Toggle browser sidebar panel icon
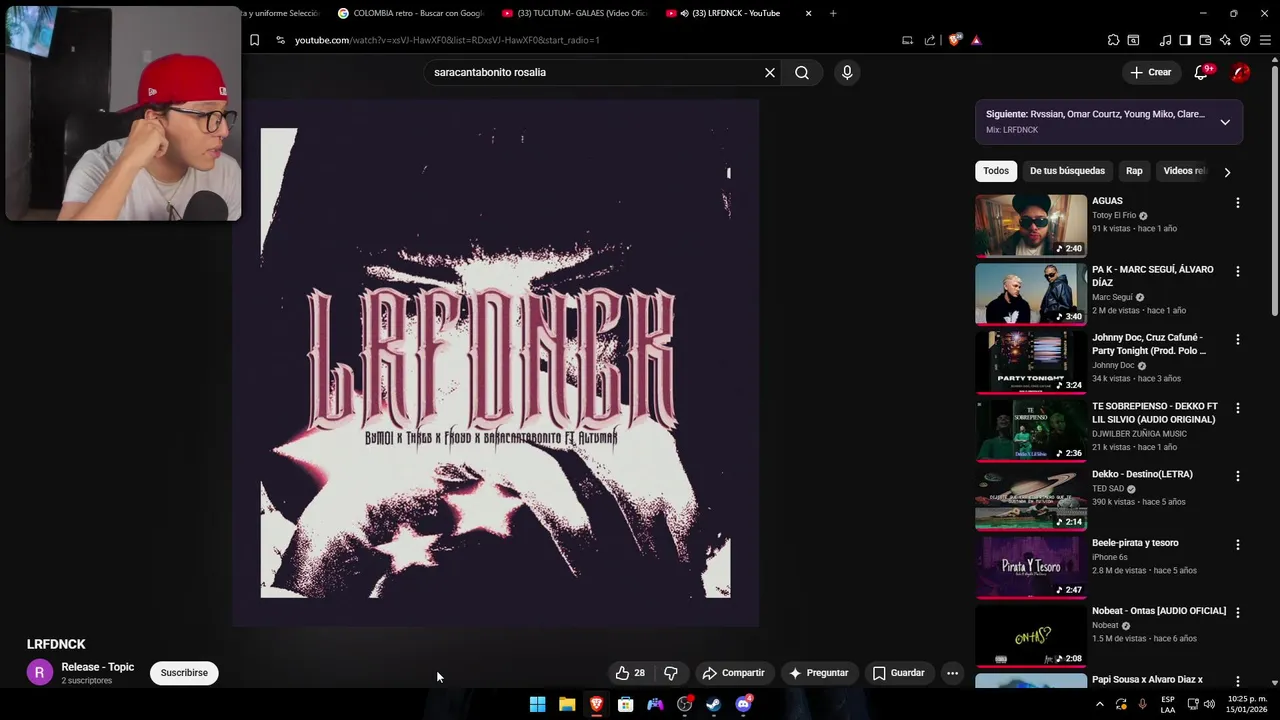This screenshot has height=720, width=1280. point(1185,40)
